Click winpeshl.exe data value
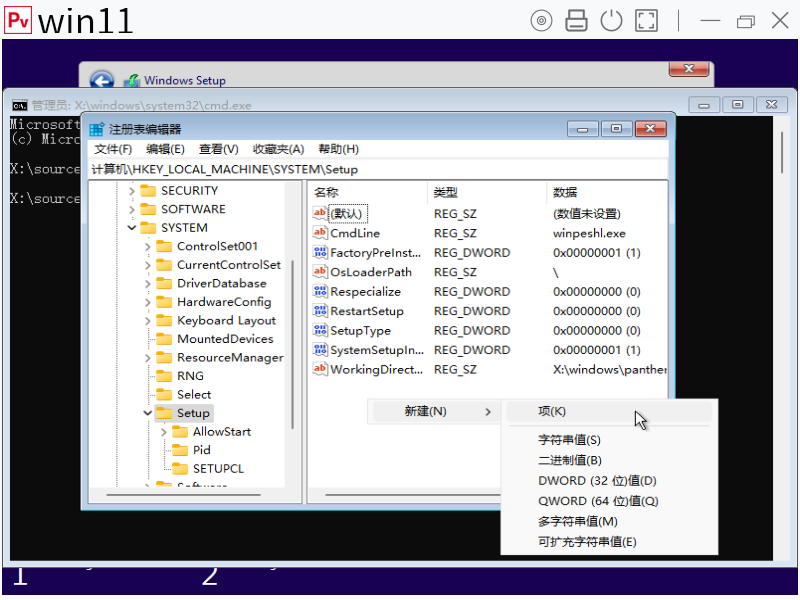Screen dimensions: 800x600 (x=589, y=233)
